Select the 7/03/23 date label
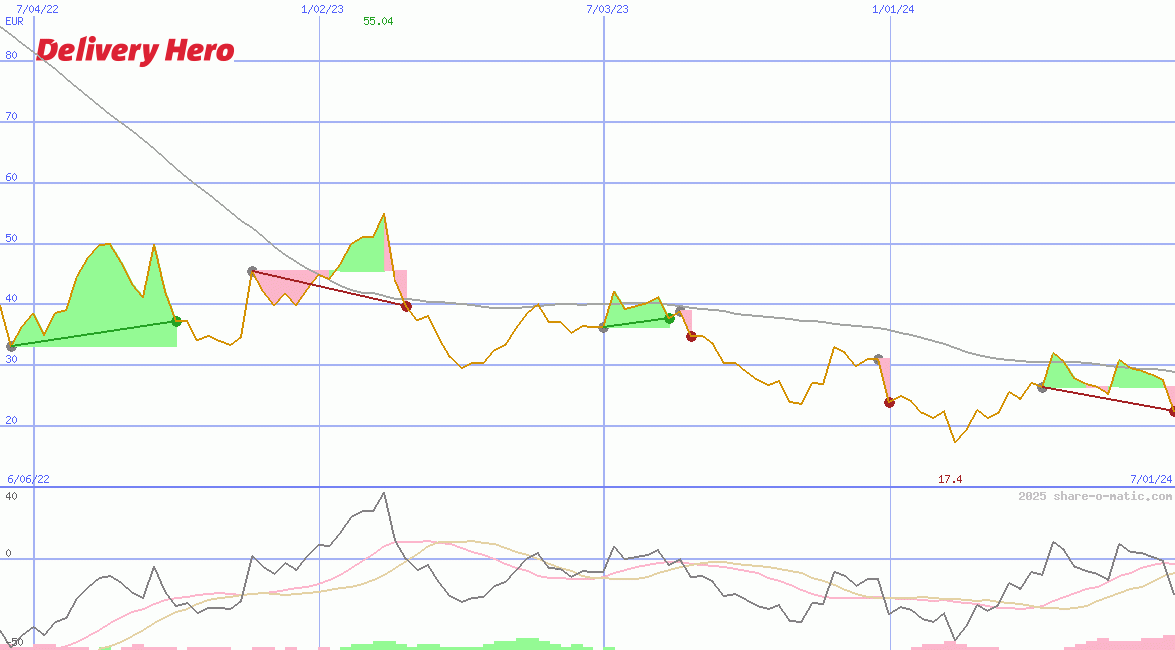The width and height of the screenshot is (1175, 650). coord(607,9)
